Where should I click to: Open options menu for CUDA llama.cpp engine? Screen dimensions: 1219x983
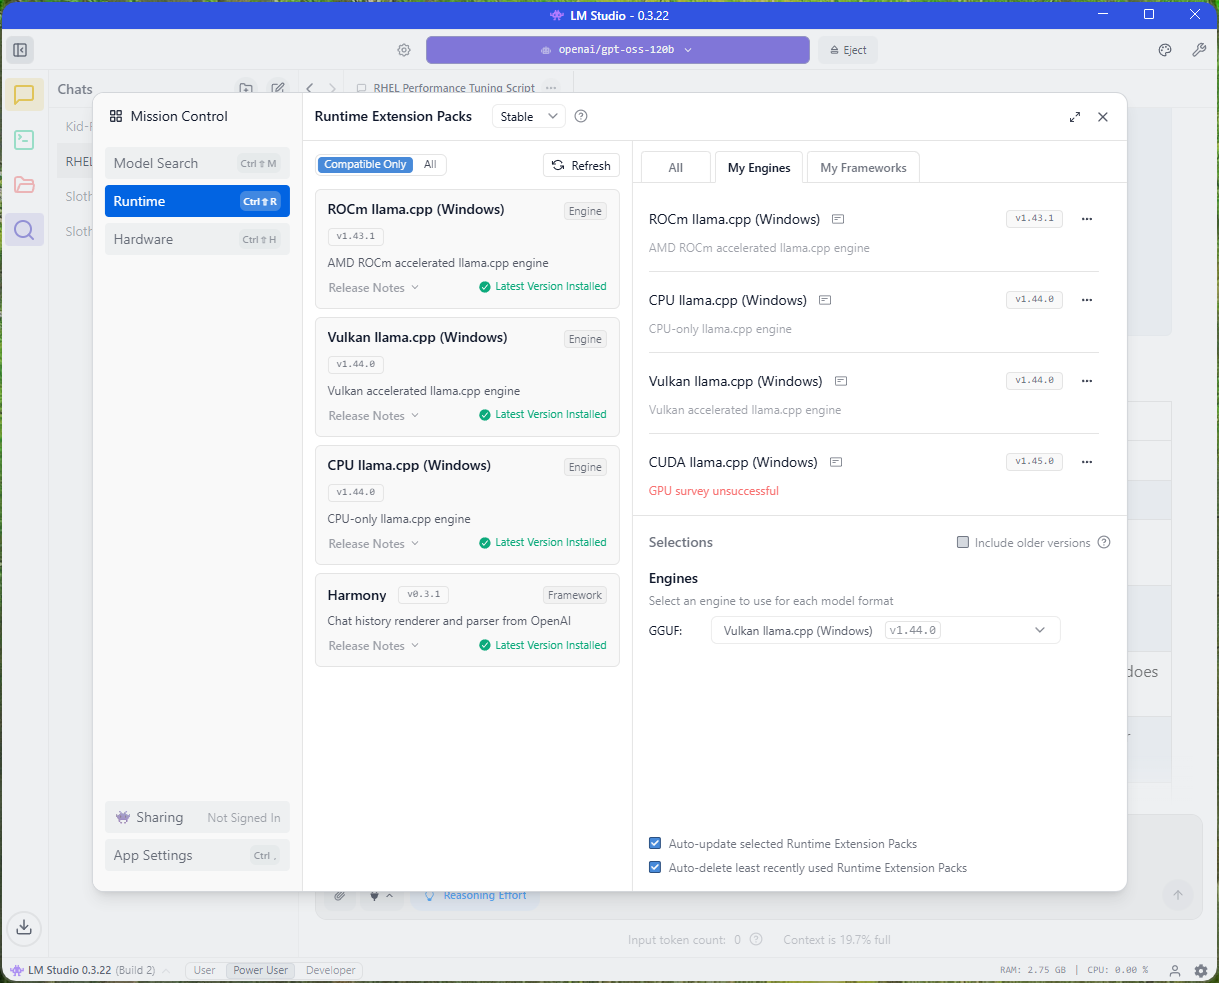(1087, 462)
